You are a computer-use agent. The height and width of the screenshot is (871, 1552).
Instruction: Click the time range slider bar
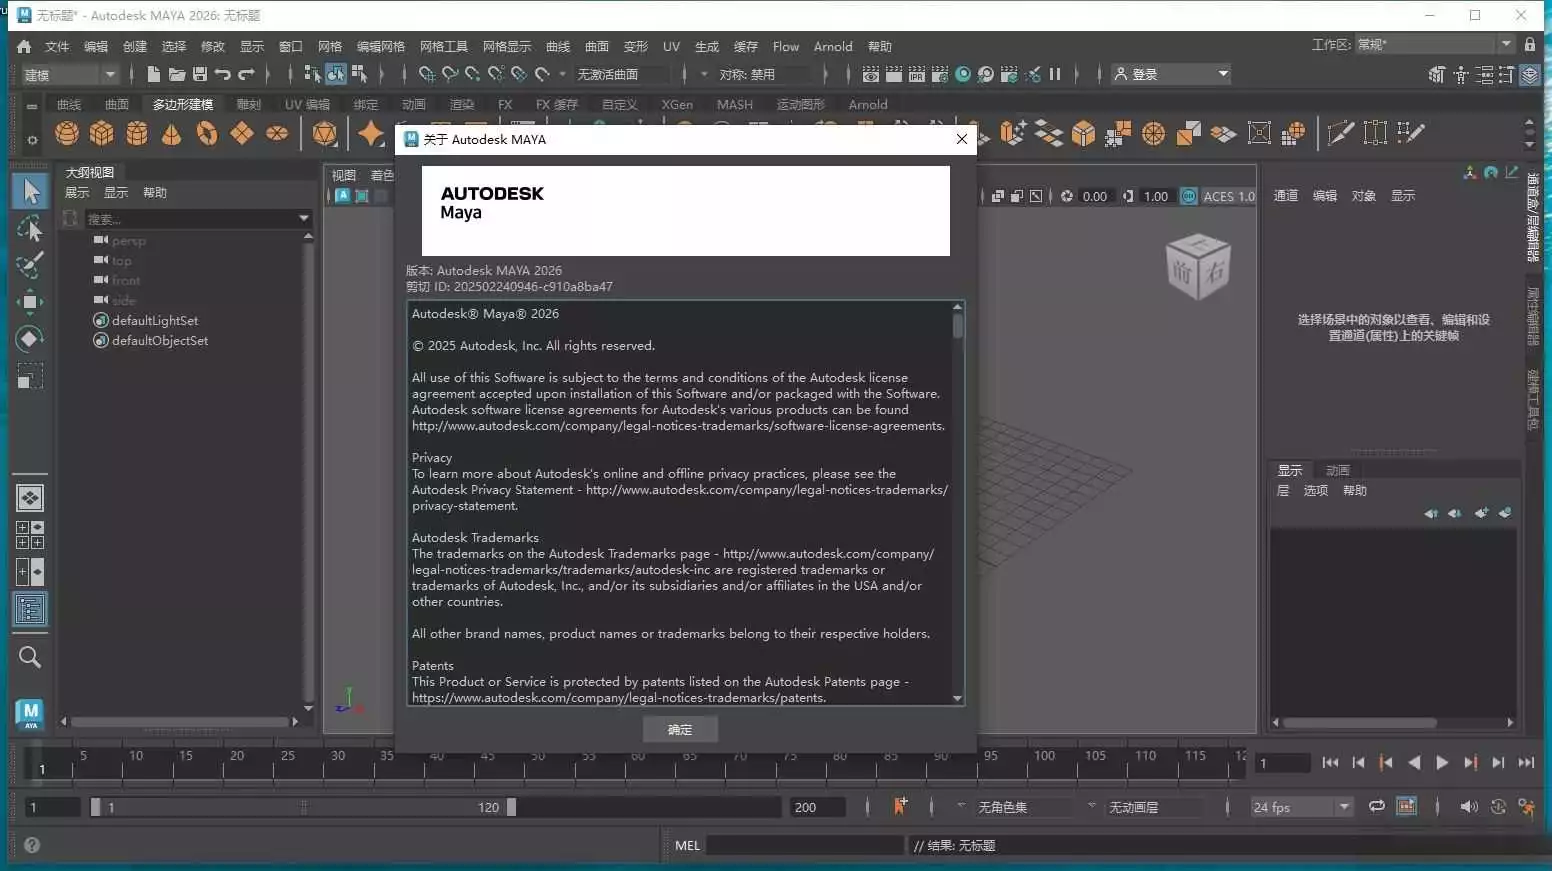(303, 807)
